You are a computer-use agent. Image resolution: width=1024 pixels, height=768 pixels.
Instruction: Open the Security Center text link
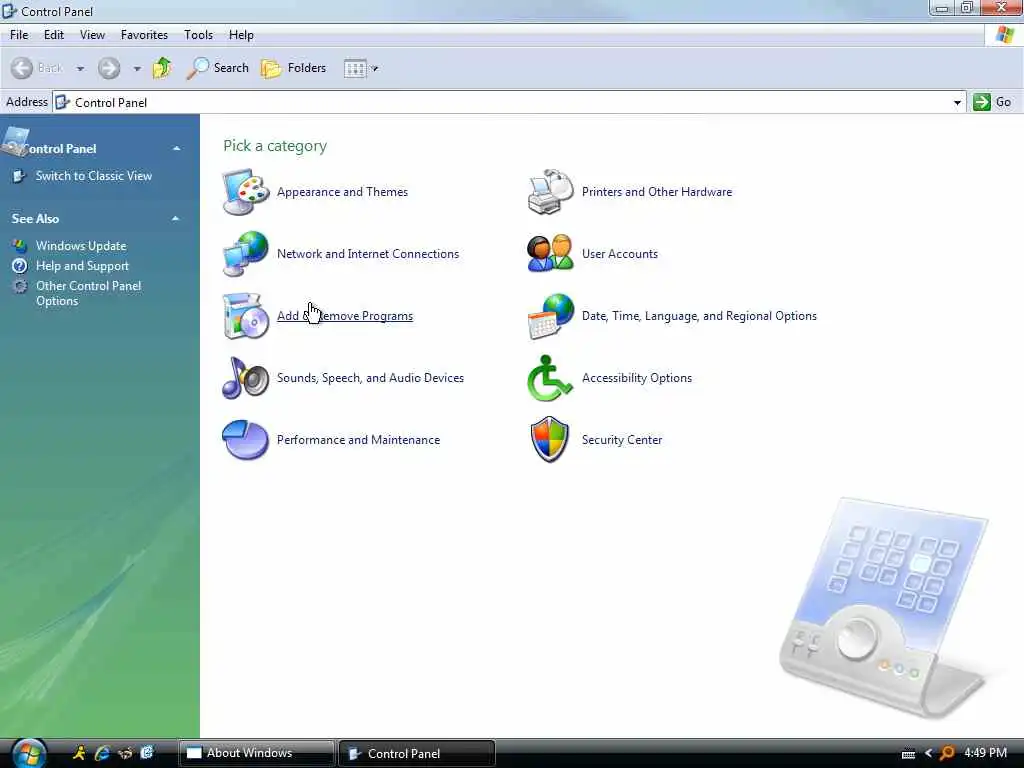622,440
